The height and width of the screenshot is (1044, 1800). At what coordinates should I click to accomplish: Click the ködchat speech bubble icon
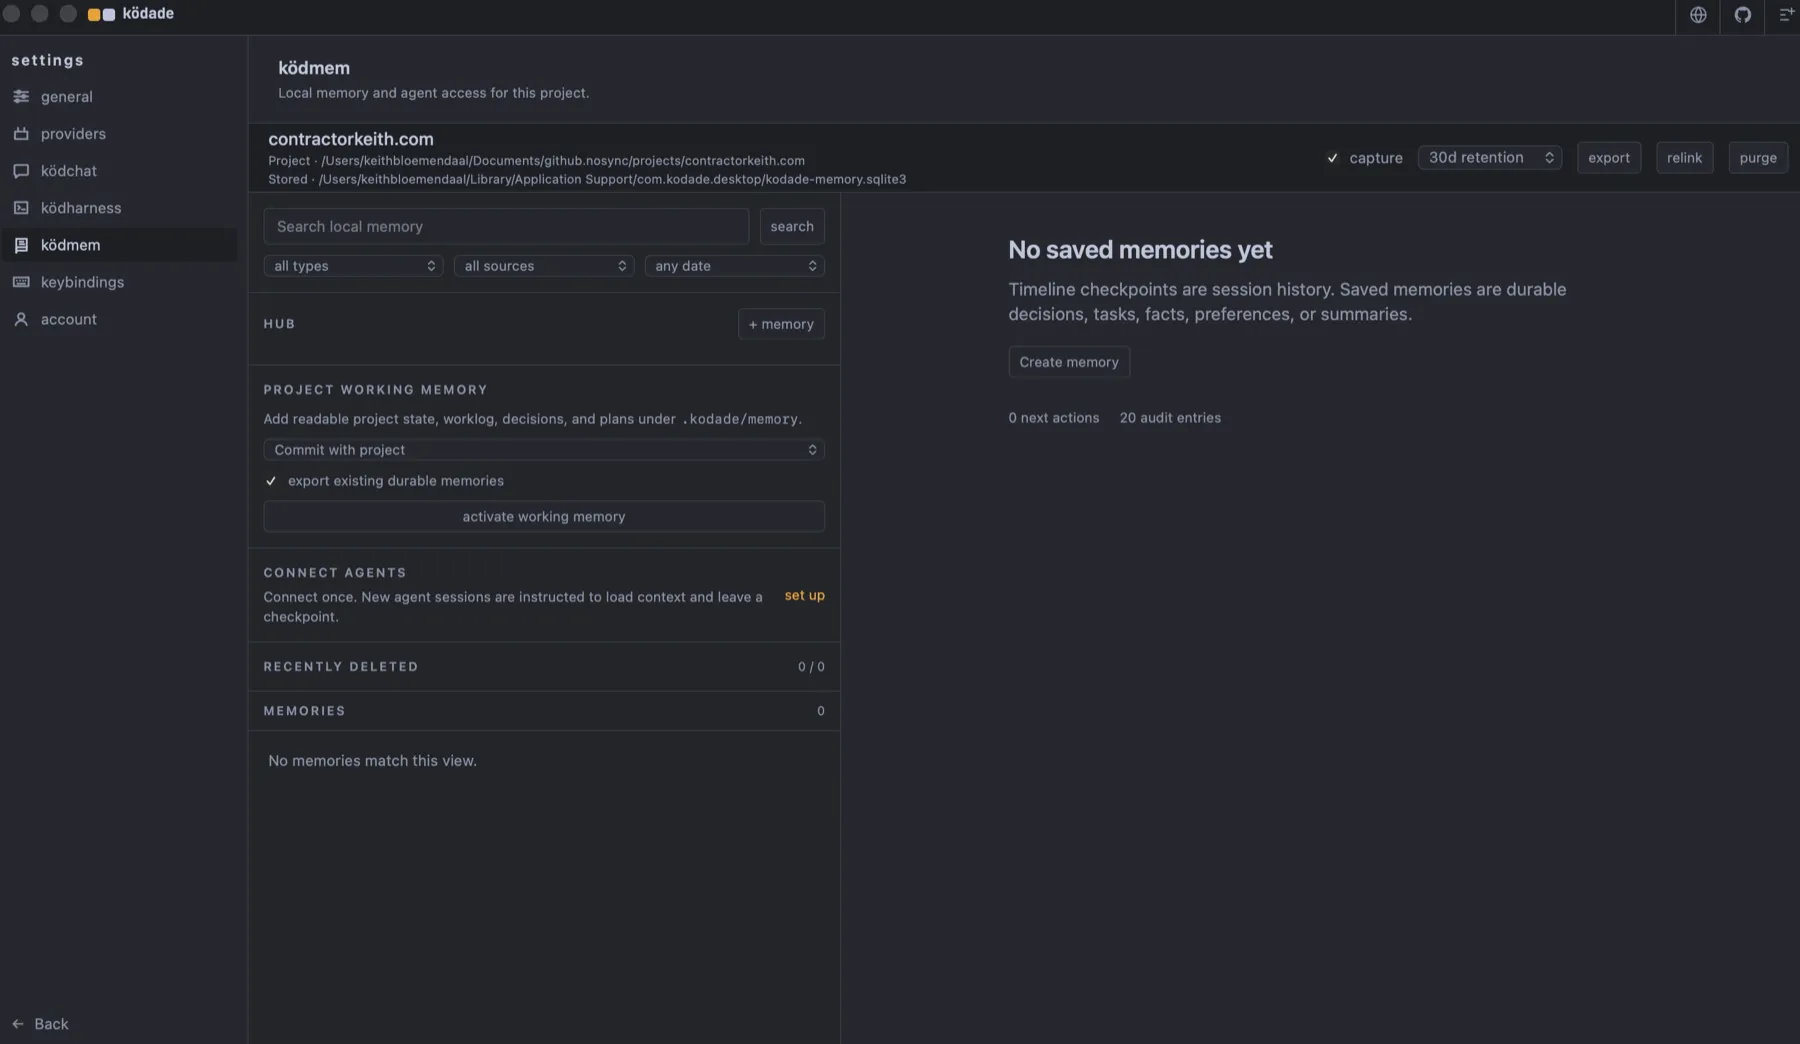pyautogui.click(x=21, y=171)
